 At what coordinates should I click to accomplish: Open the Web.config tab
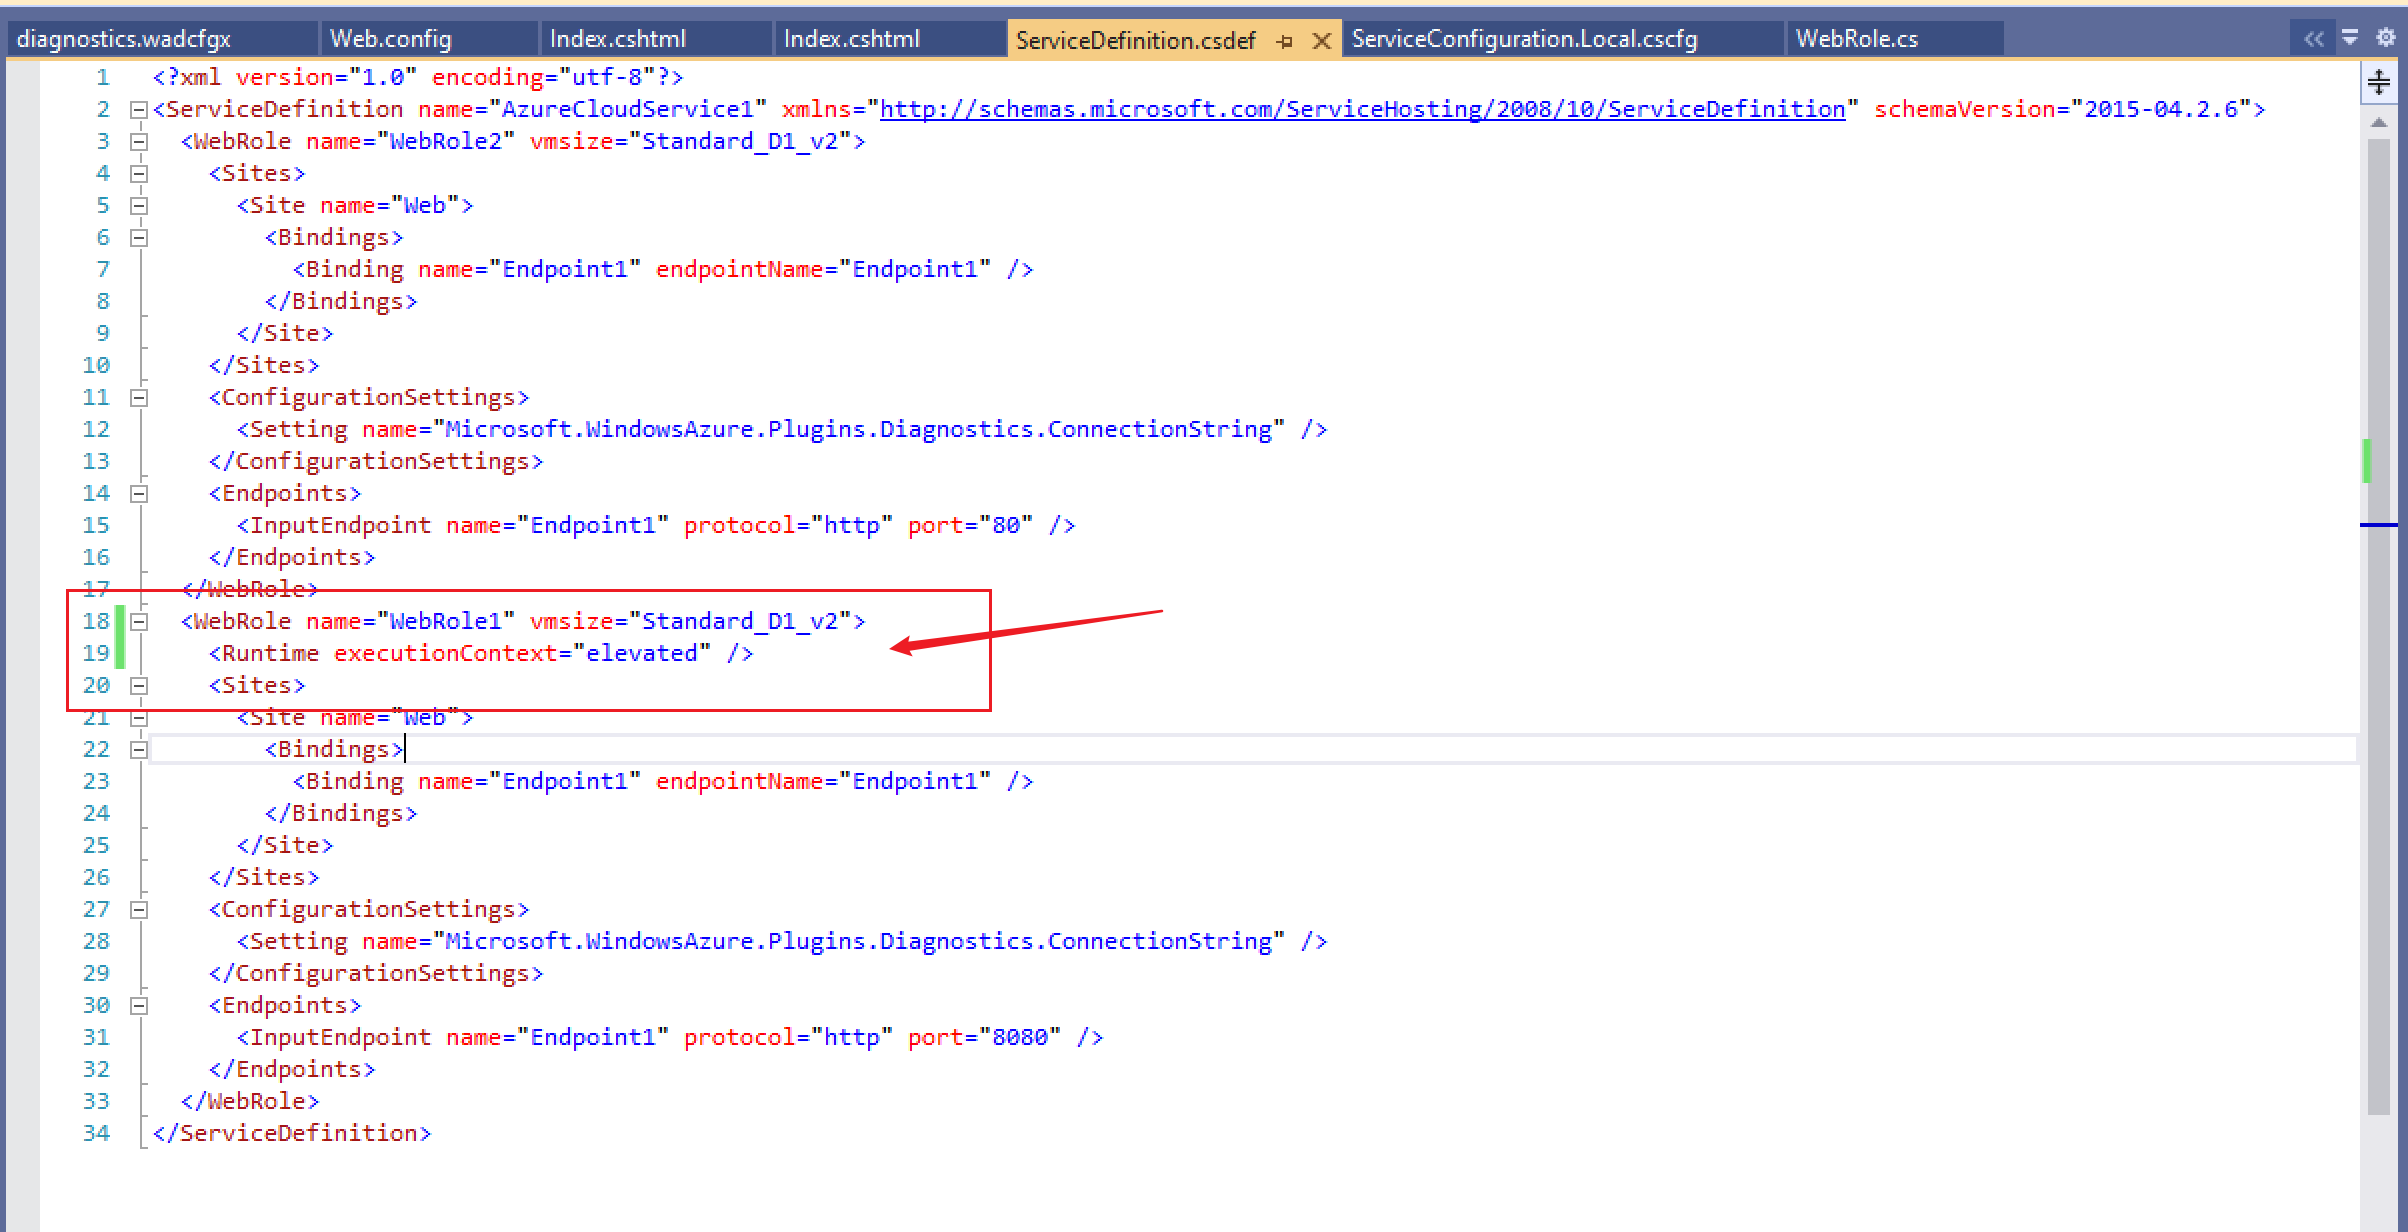click(x=391, y=39)
